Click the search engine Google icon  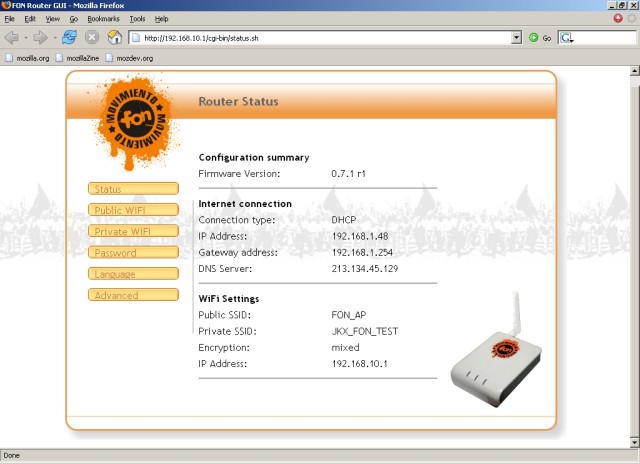tap(567, 37)
